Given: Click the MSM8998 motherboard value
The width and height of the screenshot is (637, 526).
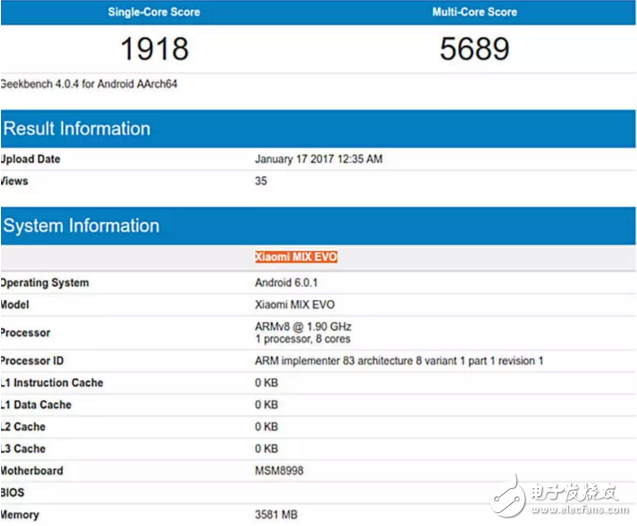Looking at the screenshot, I should 281,471.
